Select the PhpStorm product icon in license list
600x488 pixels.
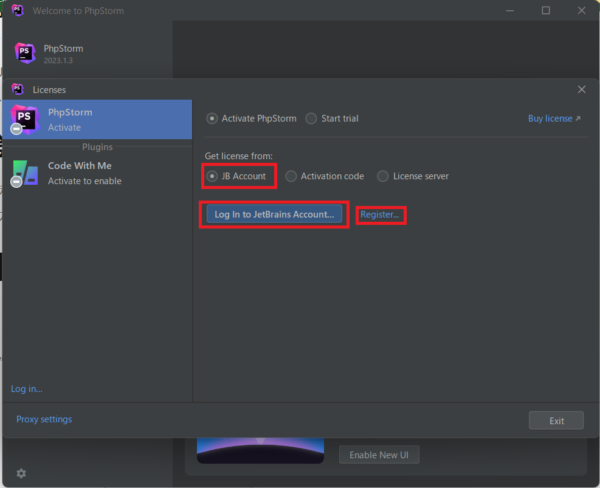pos(24,120)
